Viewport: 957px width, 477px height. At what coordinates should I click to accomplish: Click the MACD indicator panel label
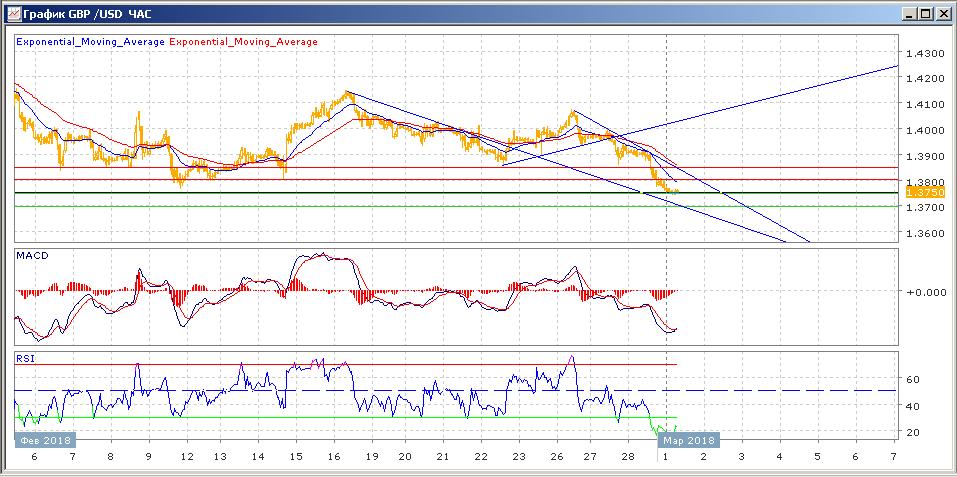click(32, 256)
